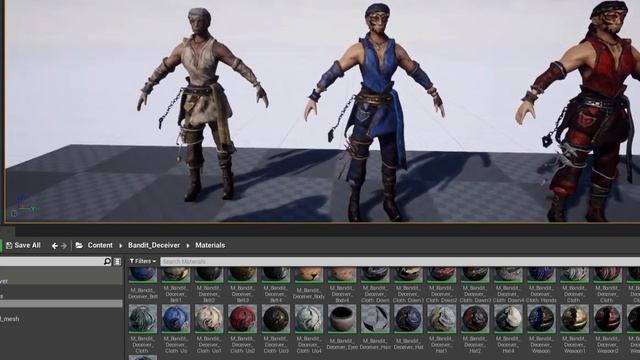
Task: Open the Filters dropdown
Action: [x=142, y=261]
